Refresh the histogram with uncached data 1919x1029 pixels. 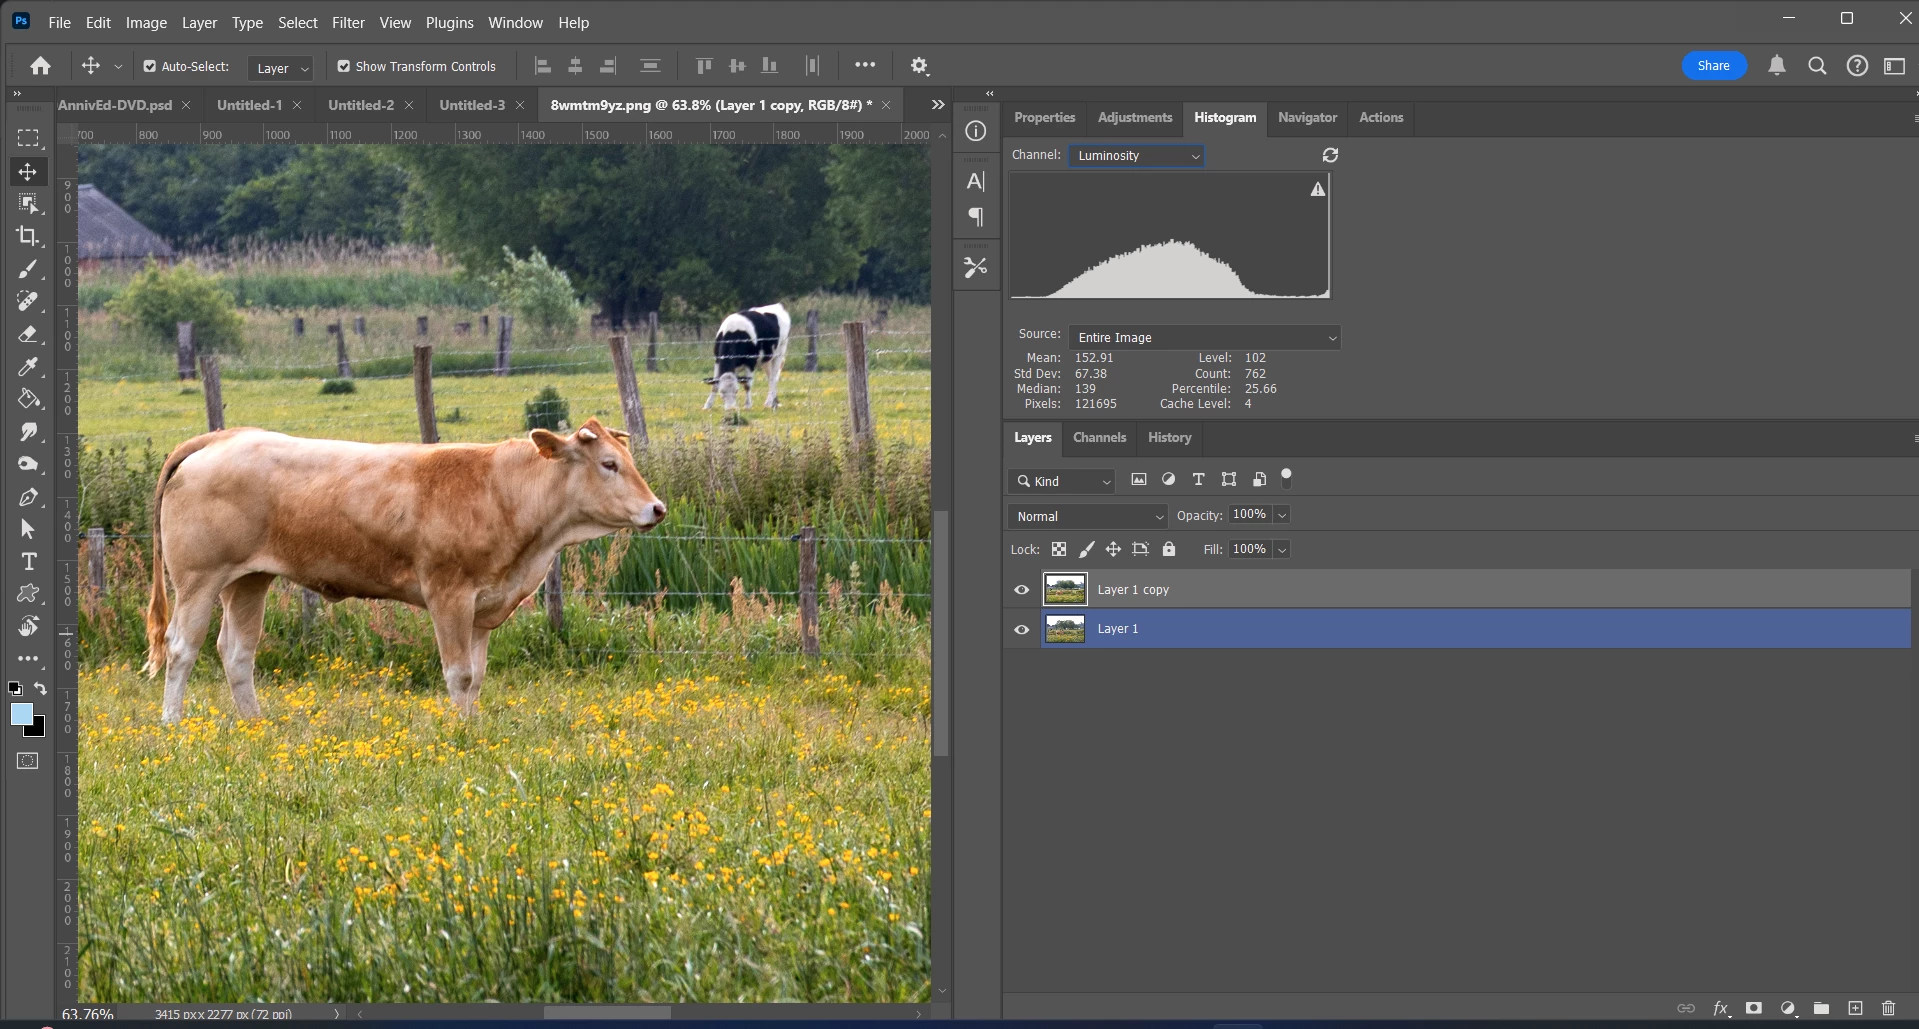[1330, 155]
